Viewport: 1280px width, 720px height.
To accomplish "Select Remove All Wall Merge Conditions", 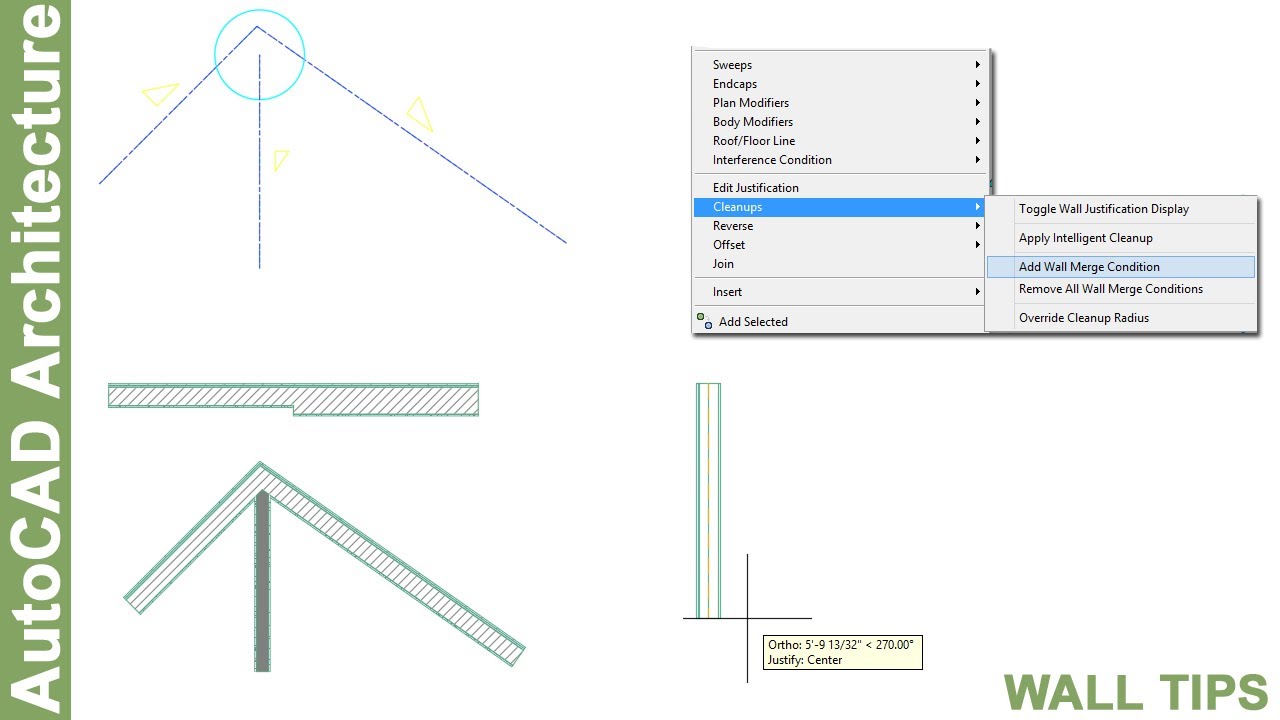I will click(x=1120, y=289).
